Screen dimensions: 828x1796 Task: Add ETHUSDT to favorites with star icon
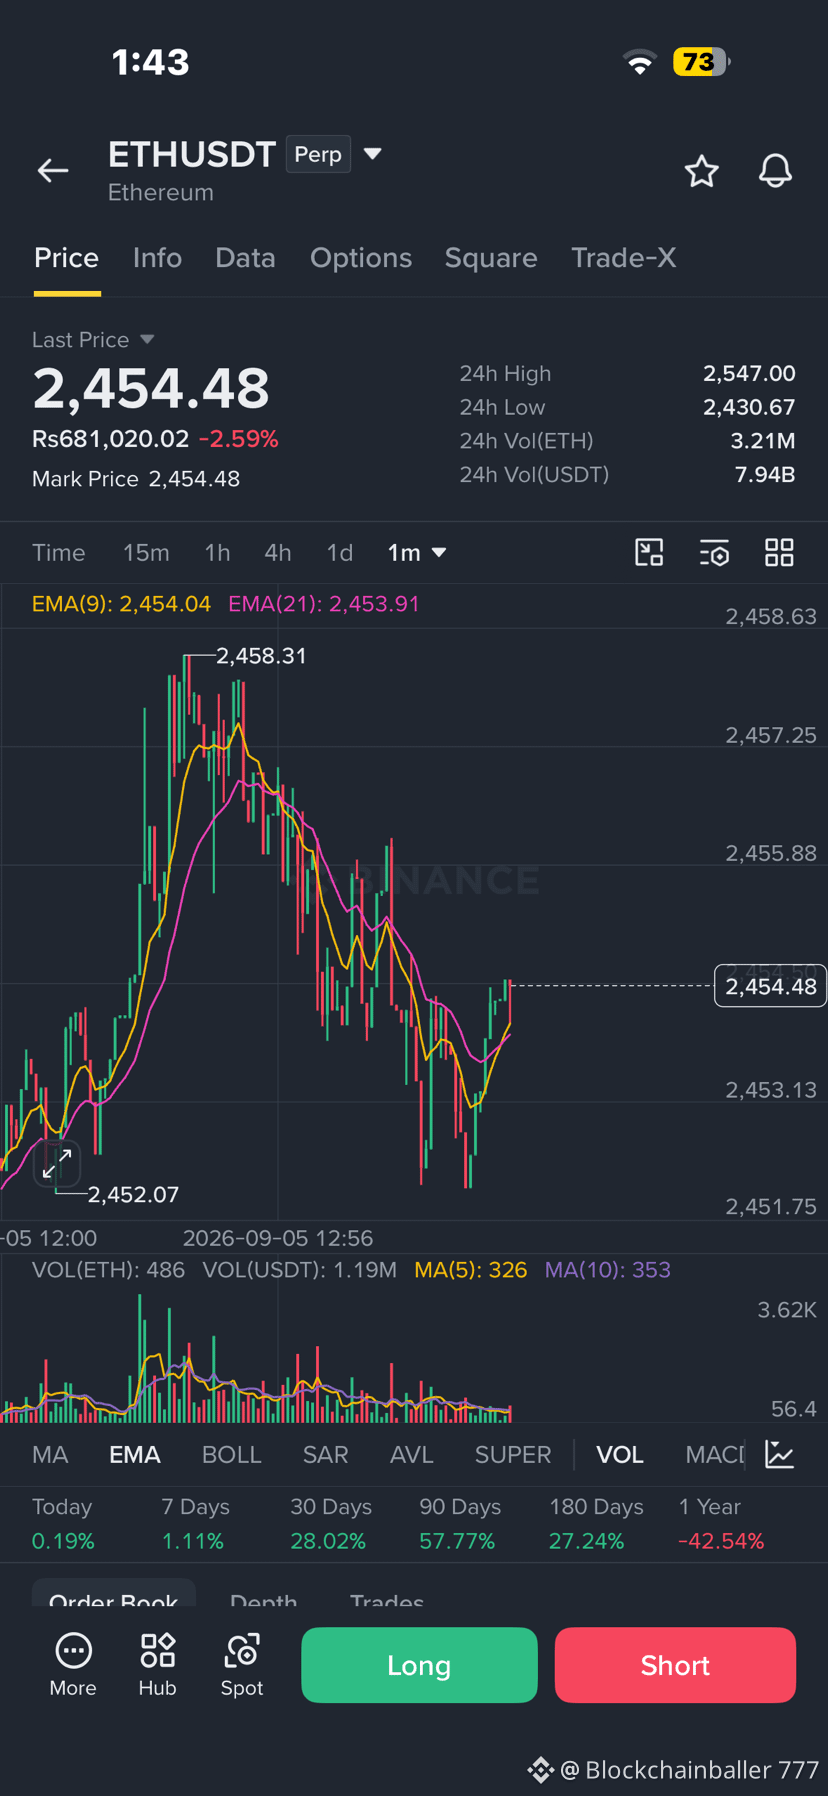[x=701, y=171]
